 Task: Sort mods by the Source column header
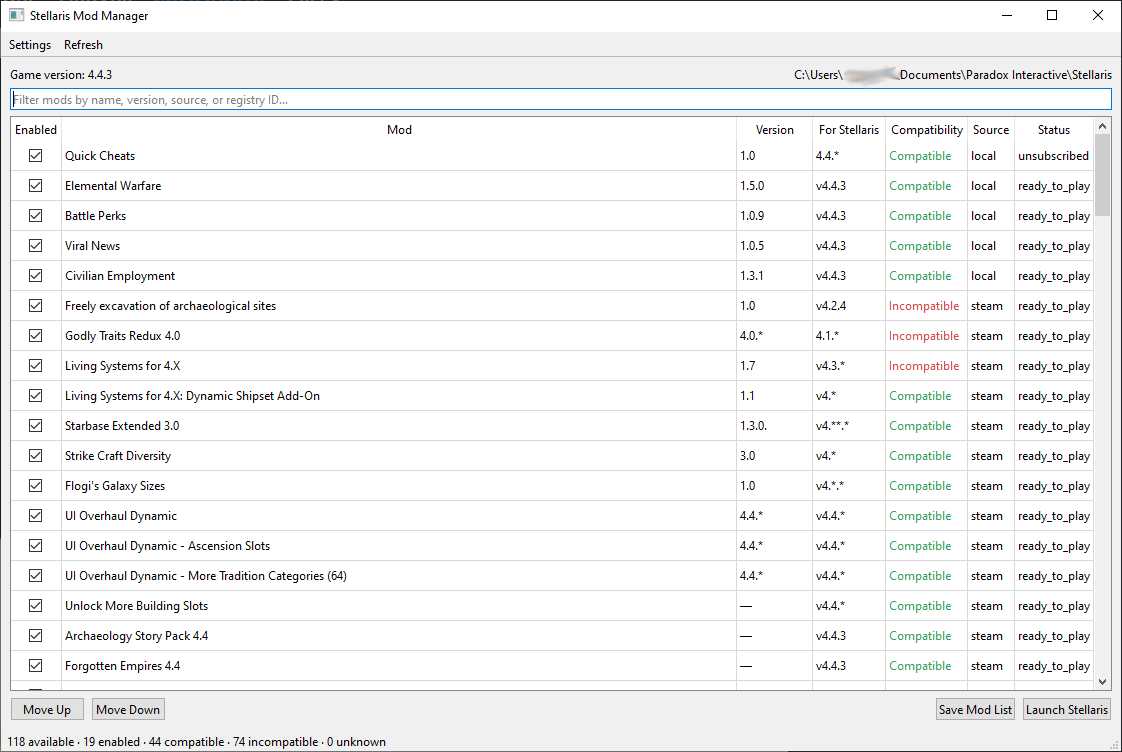pyautogui.click(x=991, y=130)
